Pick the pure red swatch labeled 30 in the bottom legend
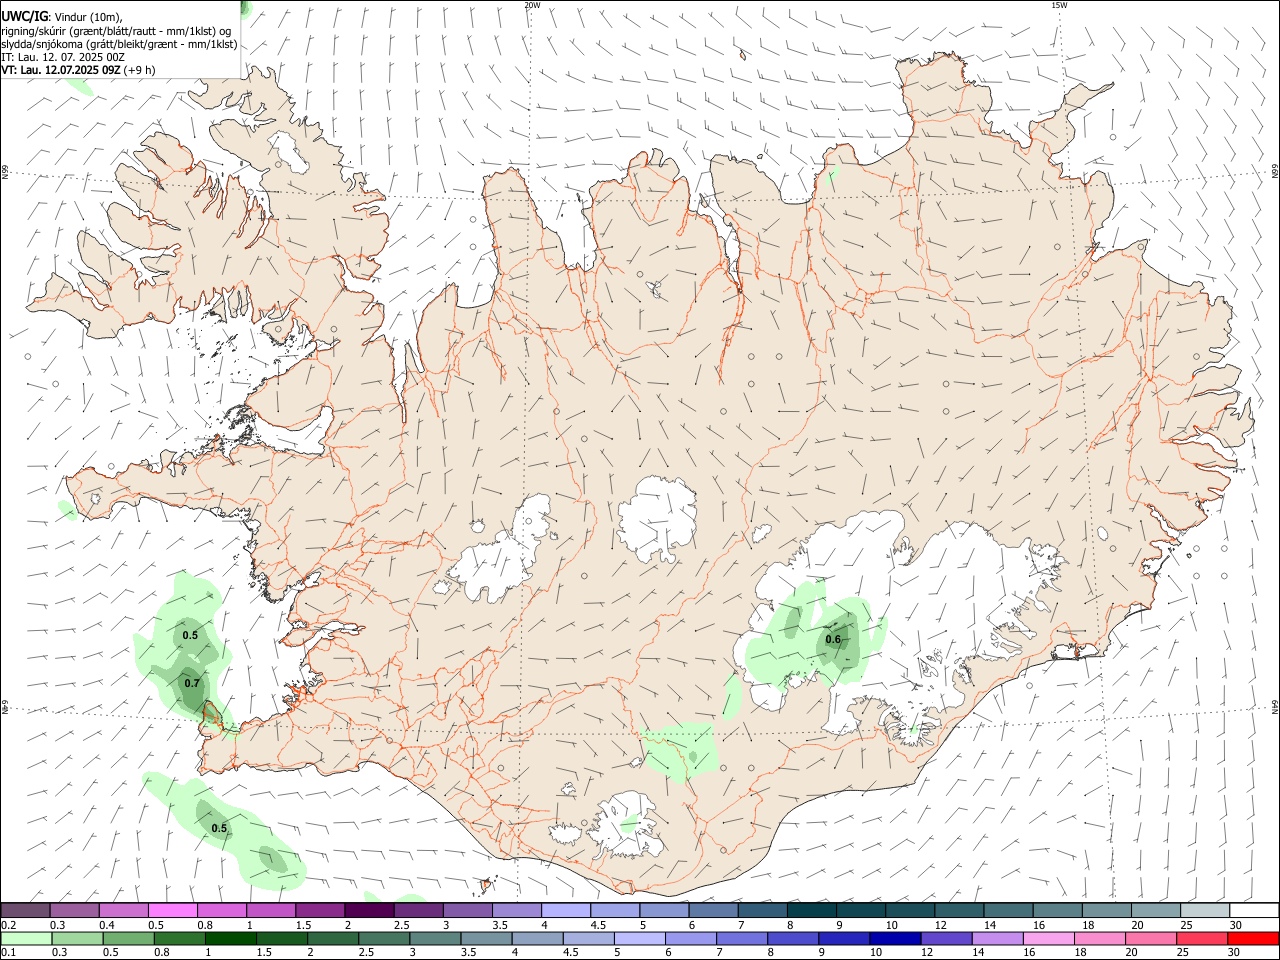The image size is (1280, 960). point(1253,939)
